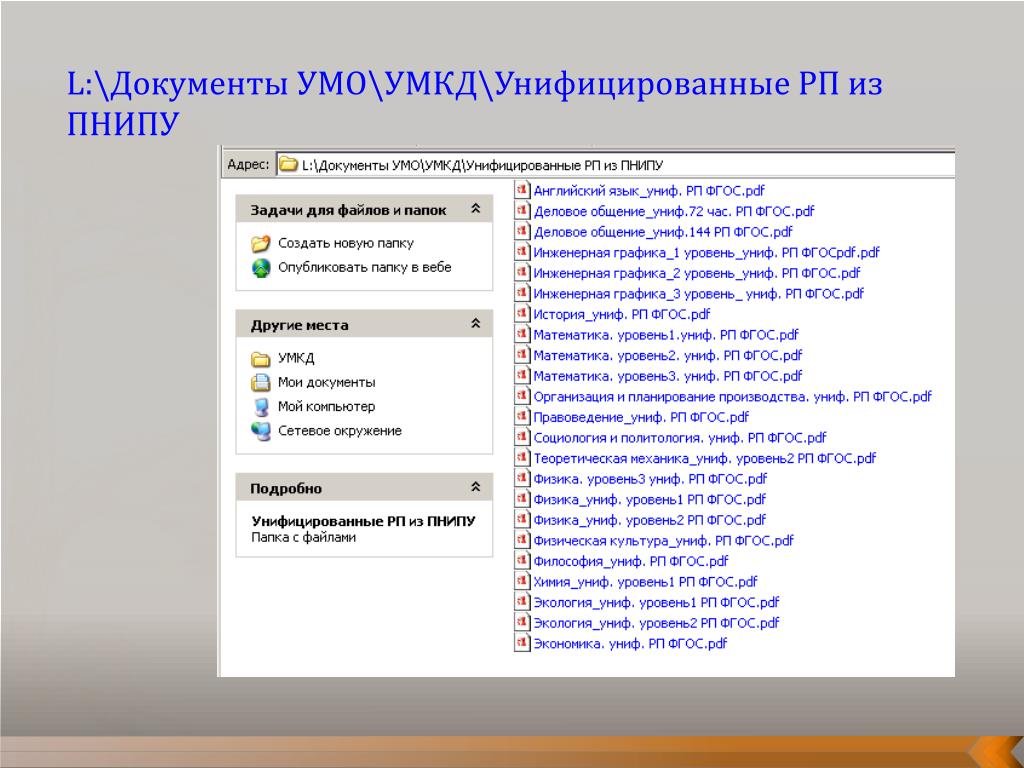Screen dimensions: 1024x768
Task: Select file name Деловое общение_униф.72 час. РП ФГОС.pdf
Action: coord(673,211)
